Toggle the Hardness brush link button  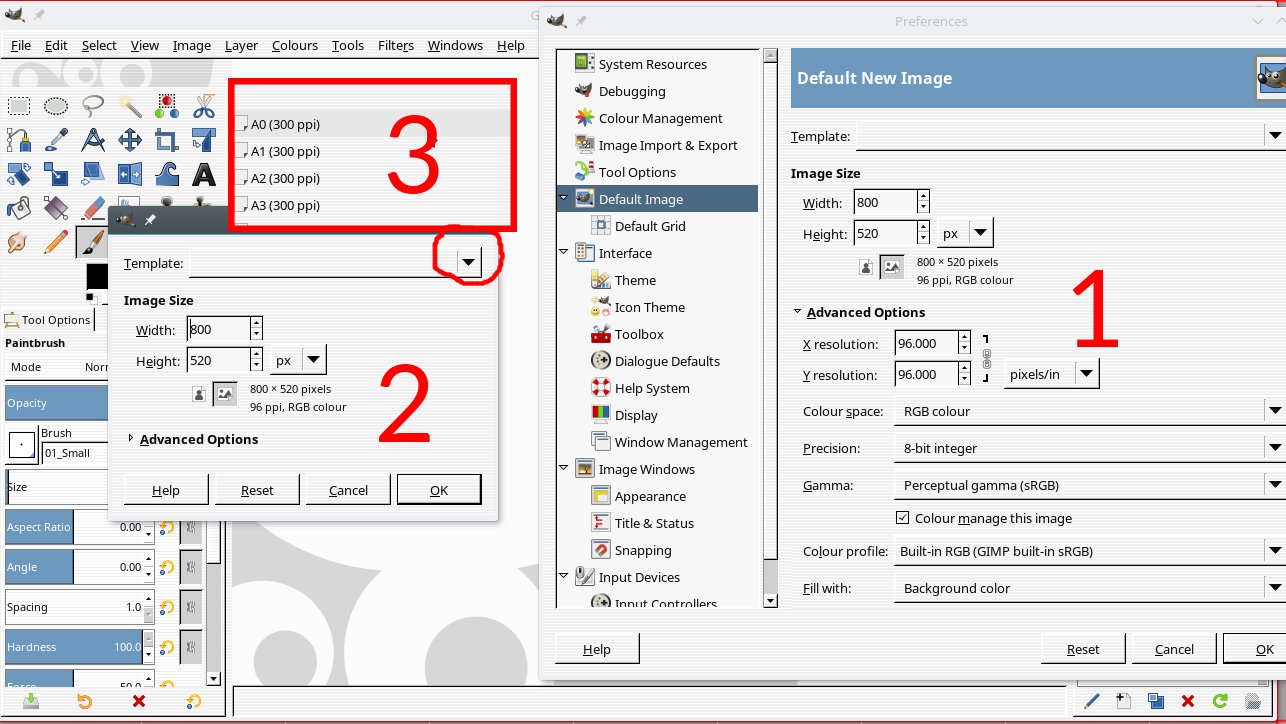tap(191, 647)
